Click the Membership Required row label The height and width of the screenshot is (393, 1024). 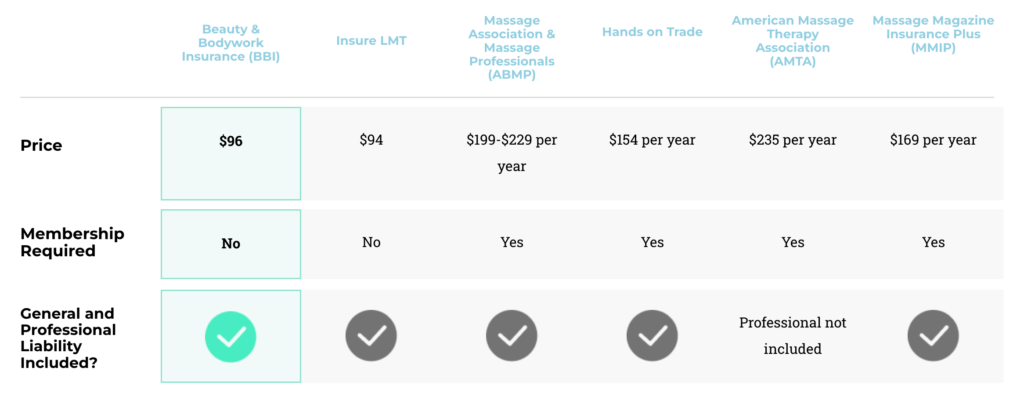72,242
